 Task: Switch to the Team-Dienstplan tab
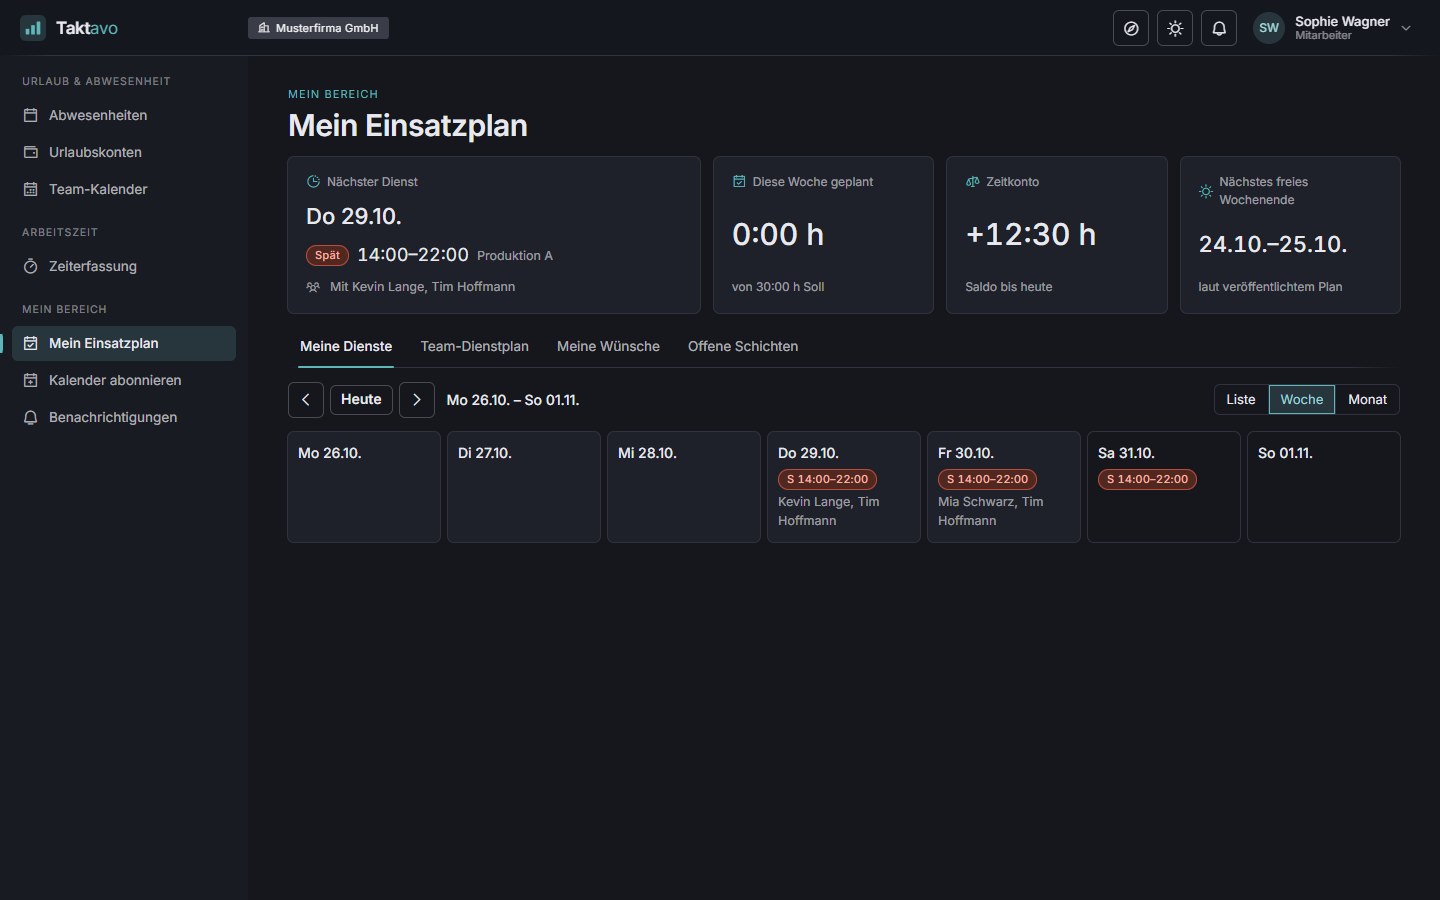(x=475, y=347)
